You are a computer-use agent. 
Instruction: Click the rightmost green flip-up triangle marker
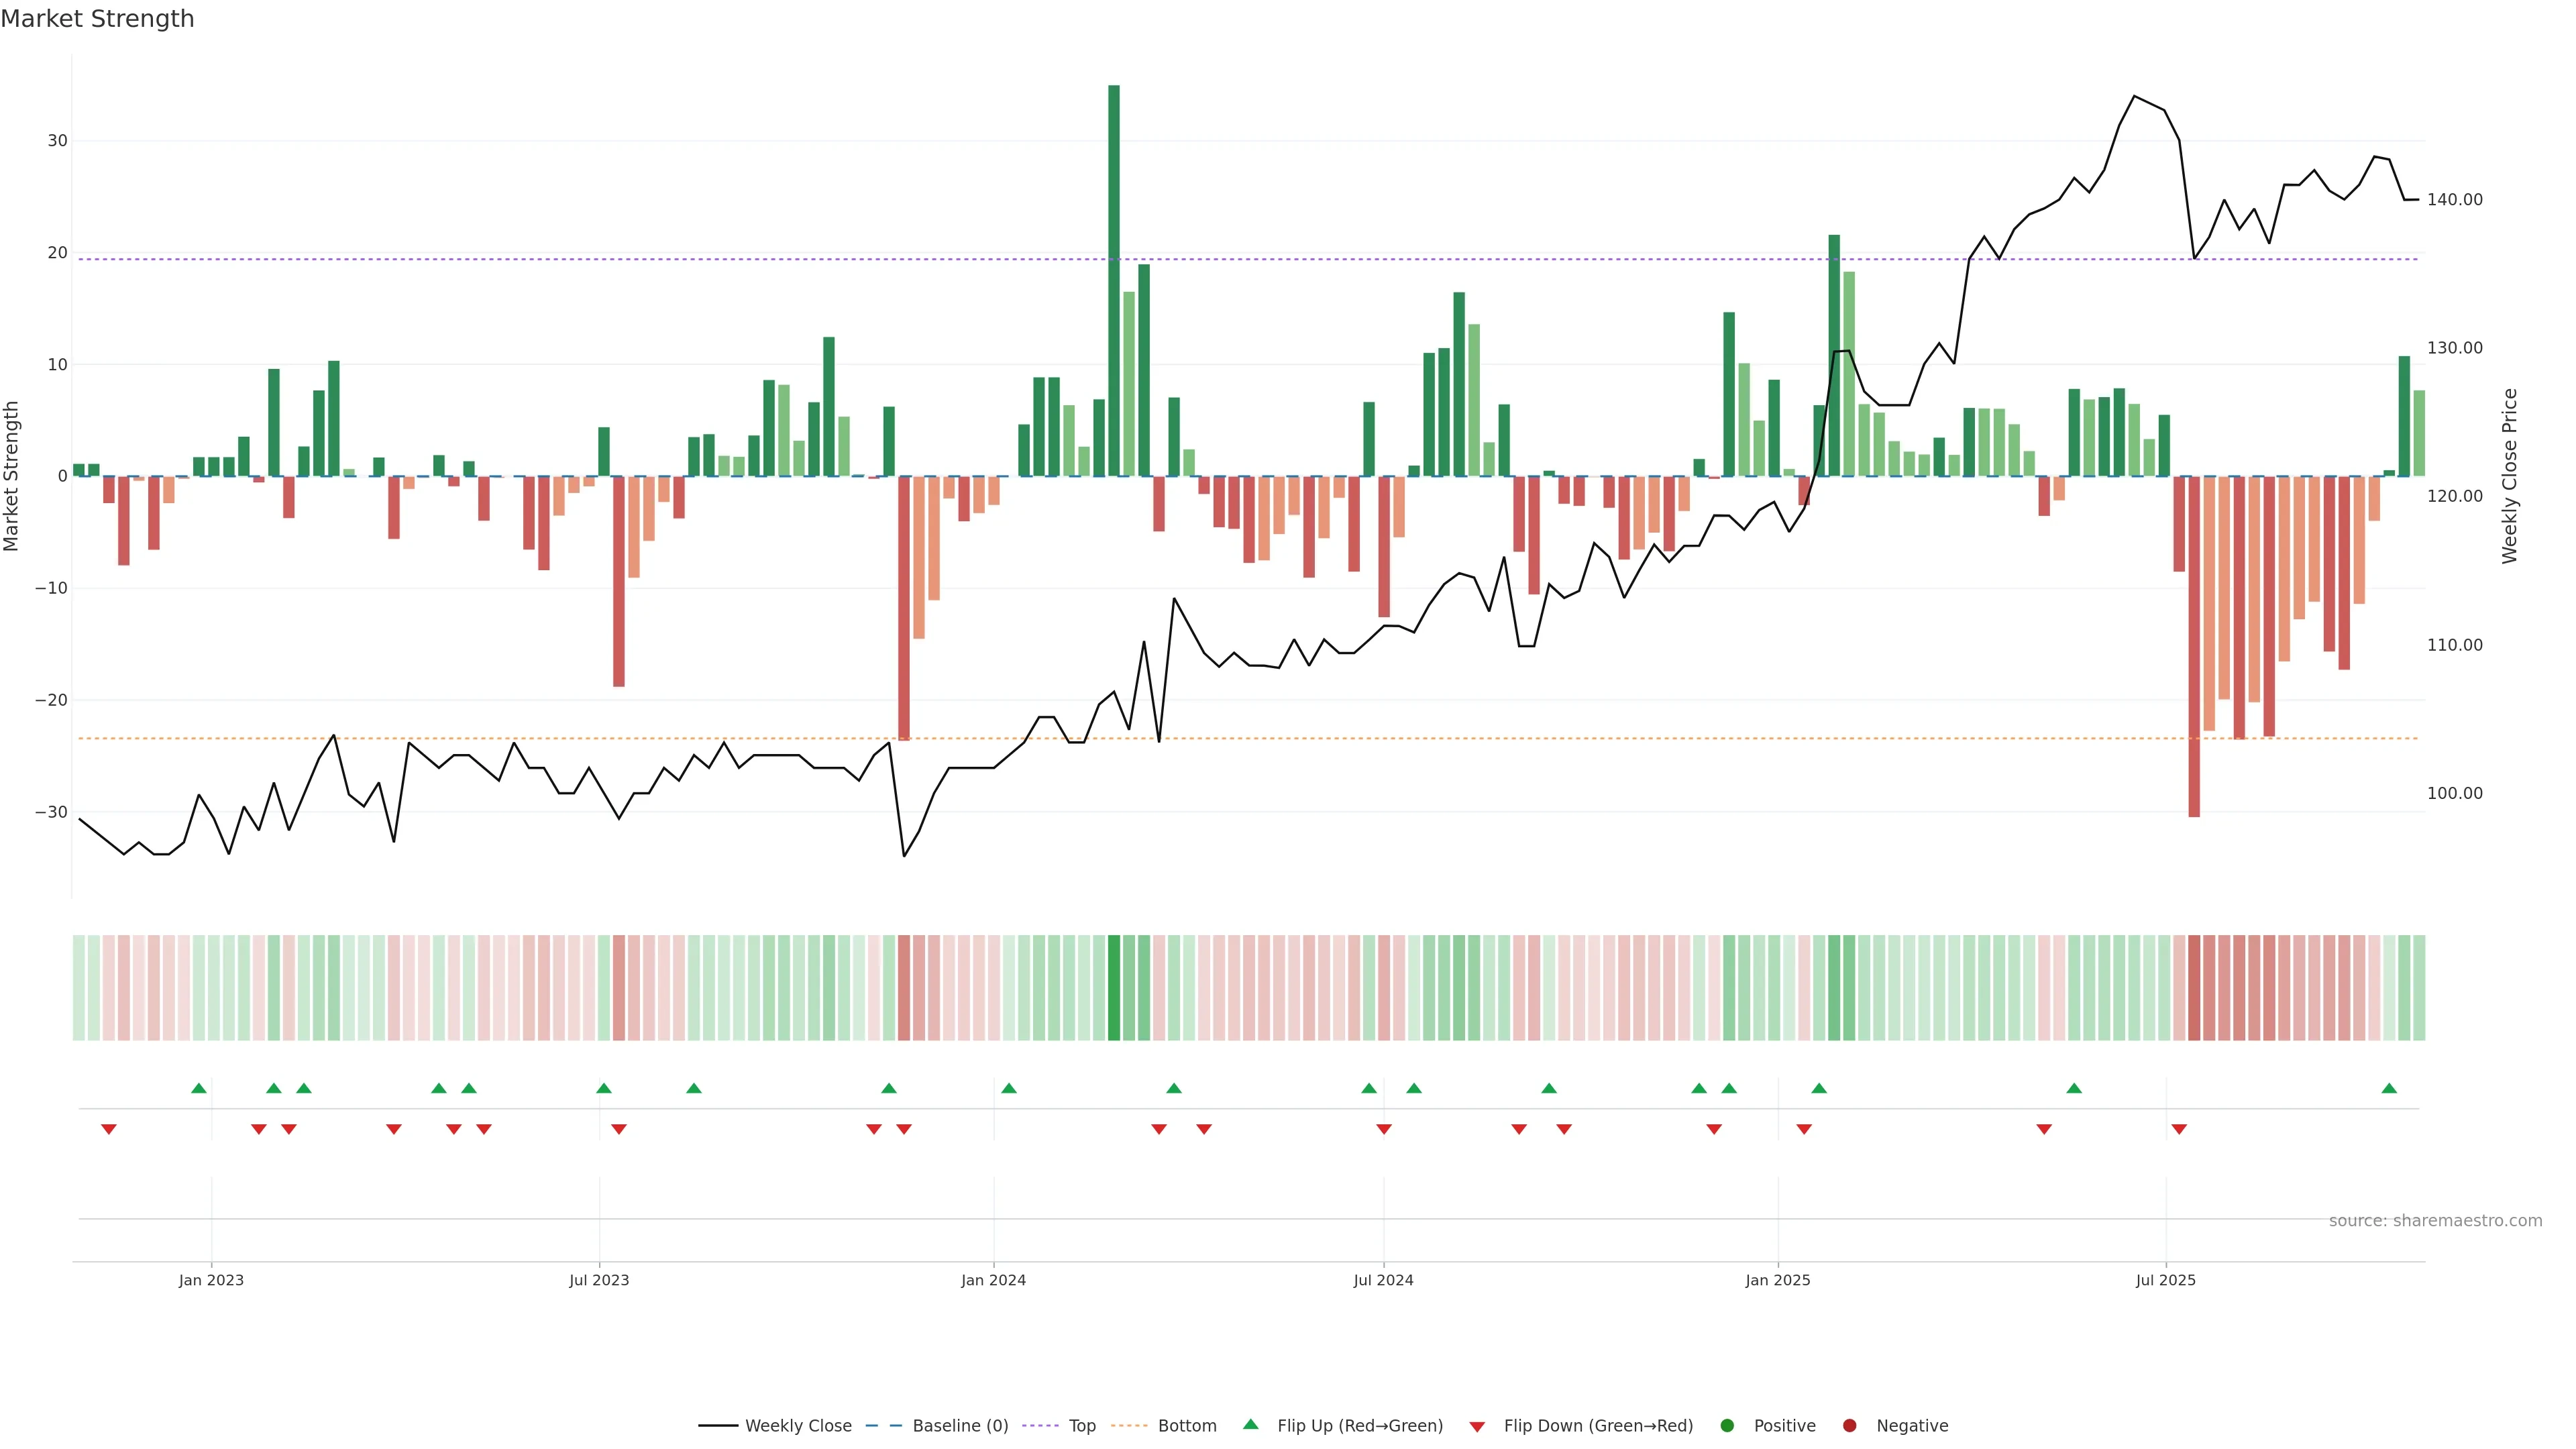click(2389, 1088)
